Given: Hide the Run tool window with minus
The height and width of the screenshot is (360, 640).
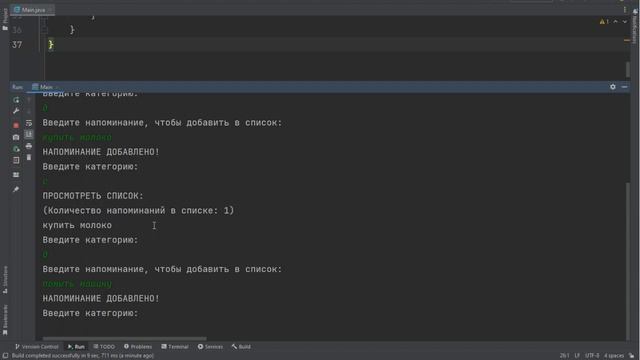Looking at the screenshot, I should pos(624,87).
